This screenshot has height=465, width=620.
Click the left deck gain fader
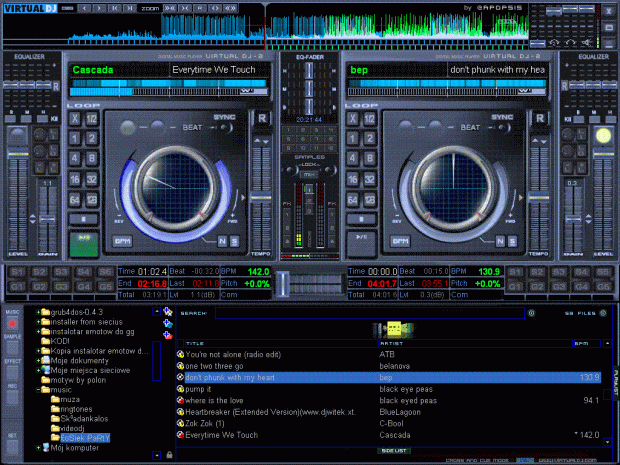tap(47, 219)
